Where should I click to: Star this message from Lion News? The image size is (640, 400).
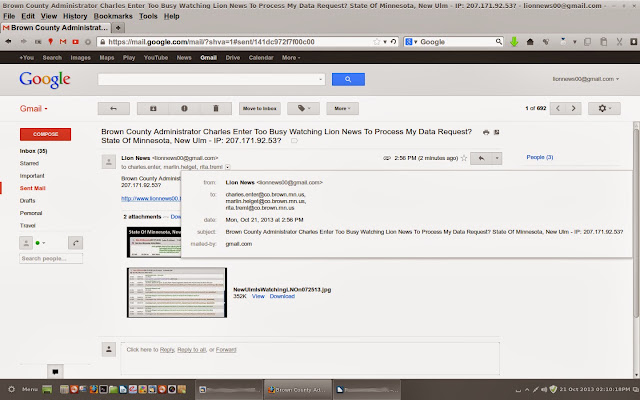tap(464, 158)
